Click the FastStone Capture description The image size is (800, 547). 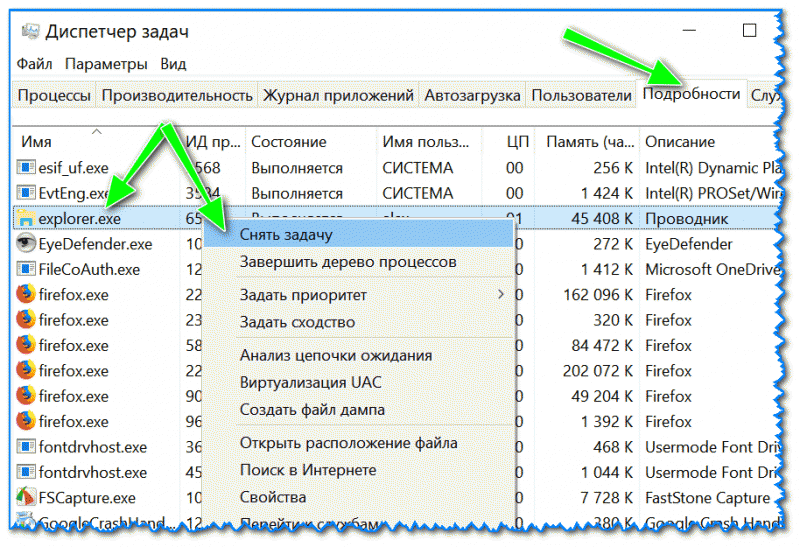[708, 498]
